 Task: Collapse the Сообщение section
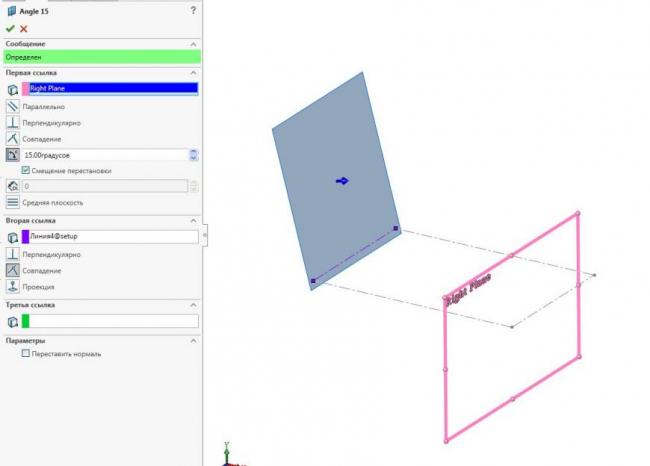pos(193,44)
